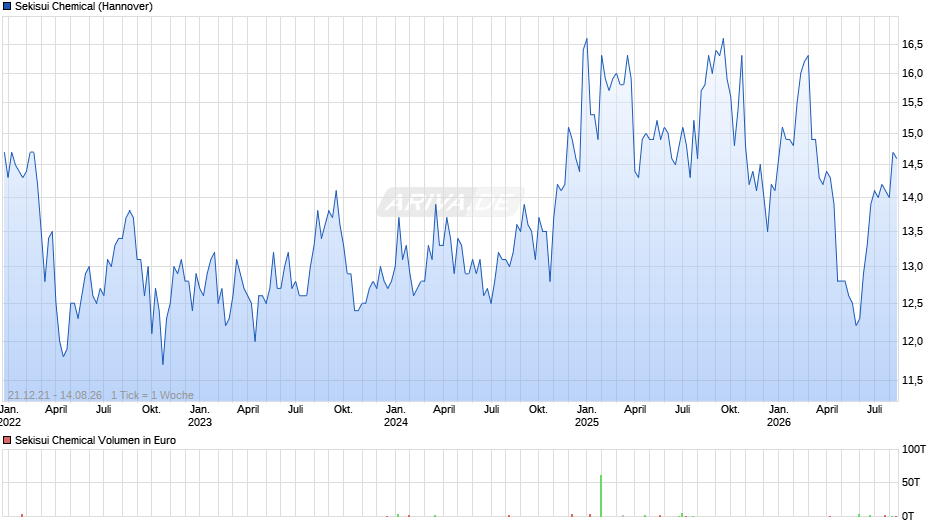Image resolution: width=940 pixels, height=526 pixels.
Task: Click the 14,5 price axis label
Action: 912,164
